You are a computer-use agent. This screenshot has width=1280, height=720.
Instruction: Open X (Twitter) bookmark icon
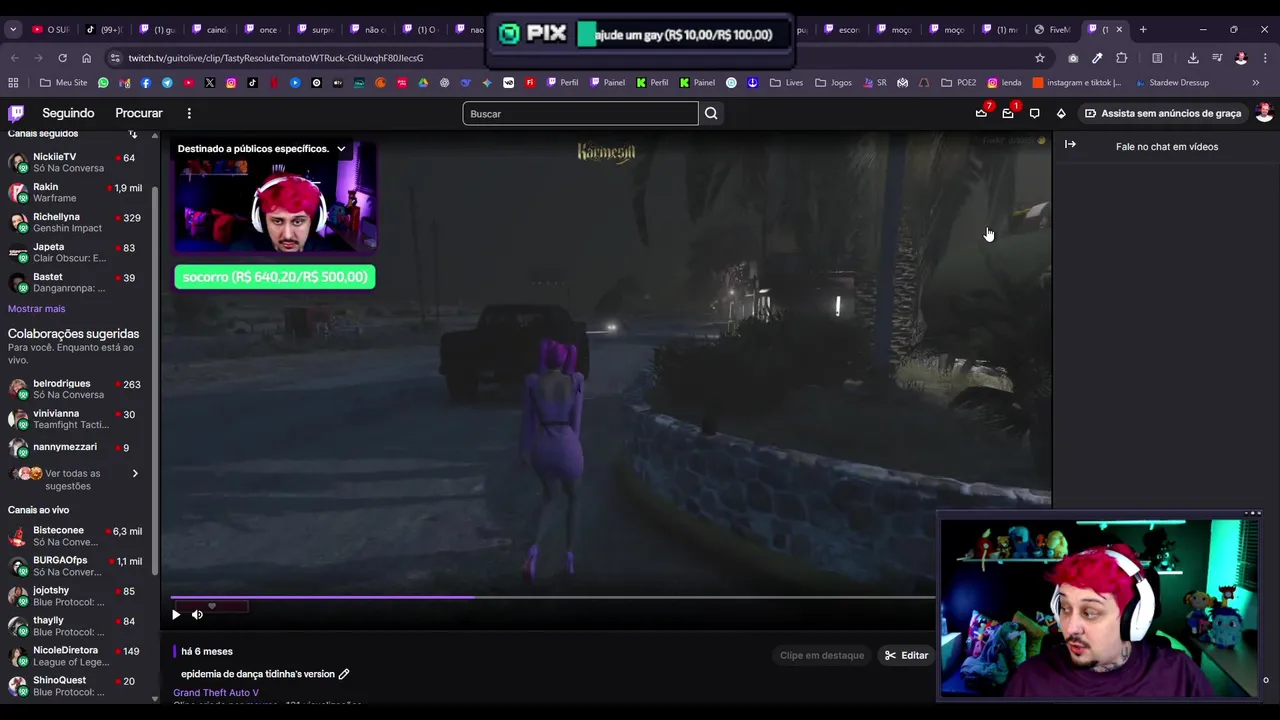coord(210,83)
